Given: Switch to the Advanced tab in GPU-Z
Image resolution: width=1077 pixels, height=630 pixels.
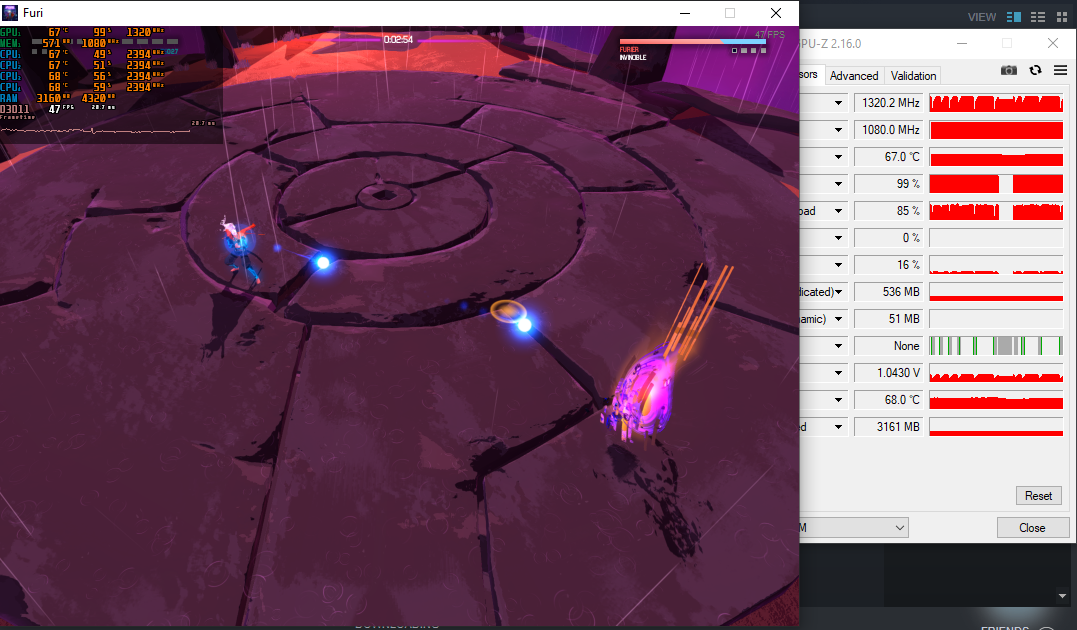Looking at the screenshot, I should tap(854, 76).
